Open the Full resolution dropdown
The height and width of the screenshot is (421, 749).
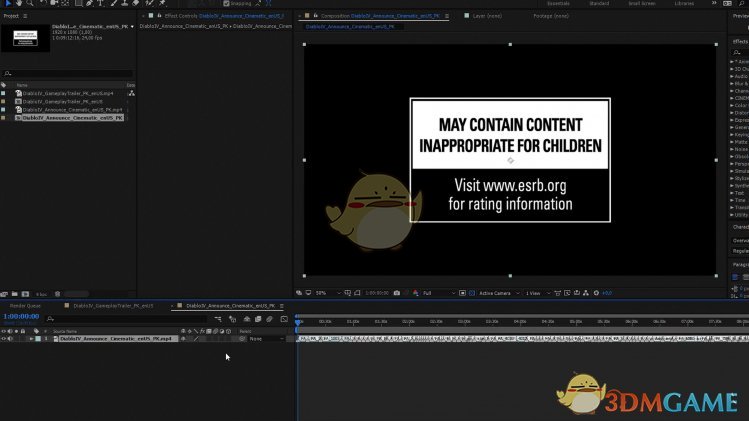pos(439,293)
